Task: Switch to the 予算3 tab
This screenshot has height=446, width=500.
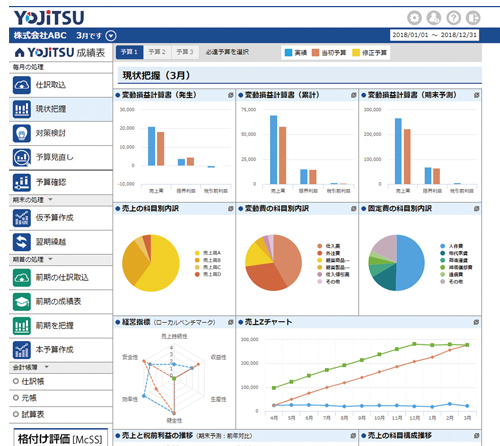Action: (x=185, y=52)
